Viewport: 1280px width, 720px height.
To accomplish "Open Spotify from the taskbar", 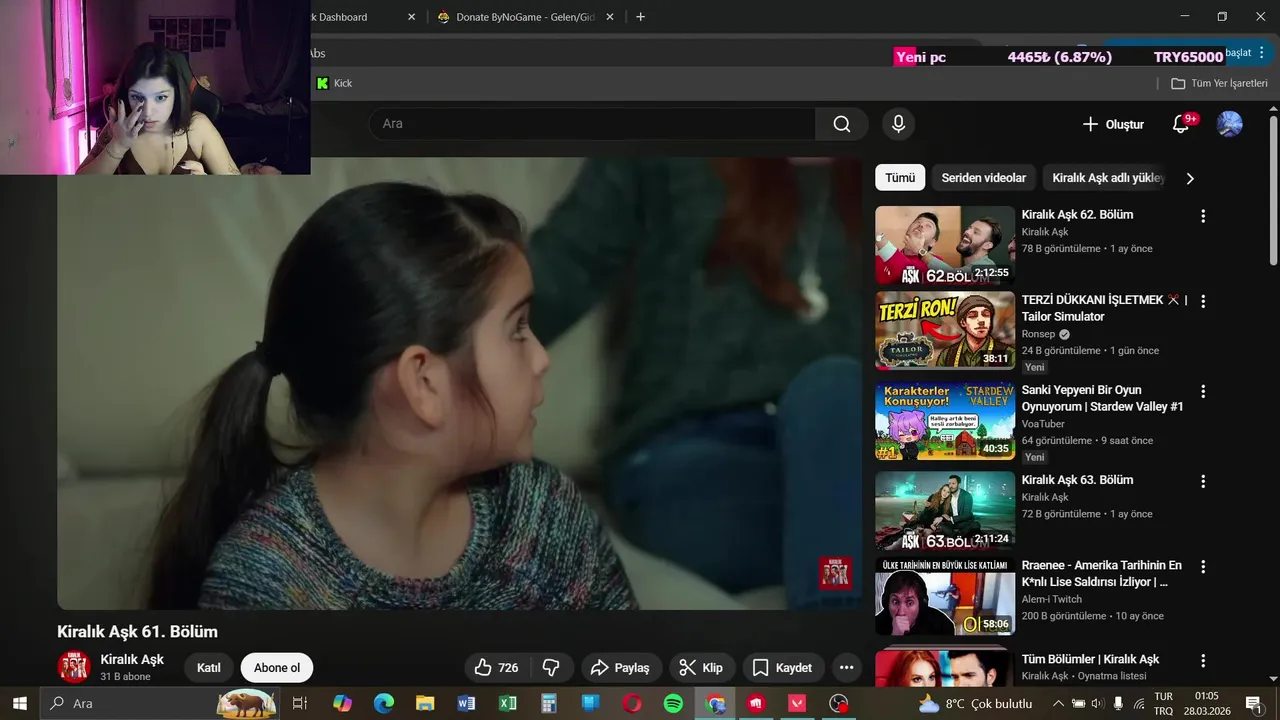I will click(x=673, y=703).
